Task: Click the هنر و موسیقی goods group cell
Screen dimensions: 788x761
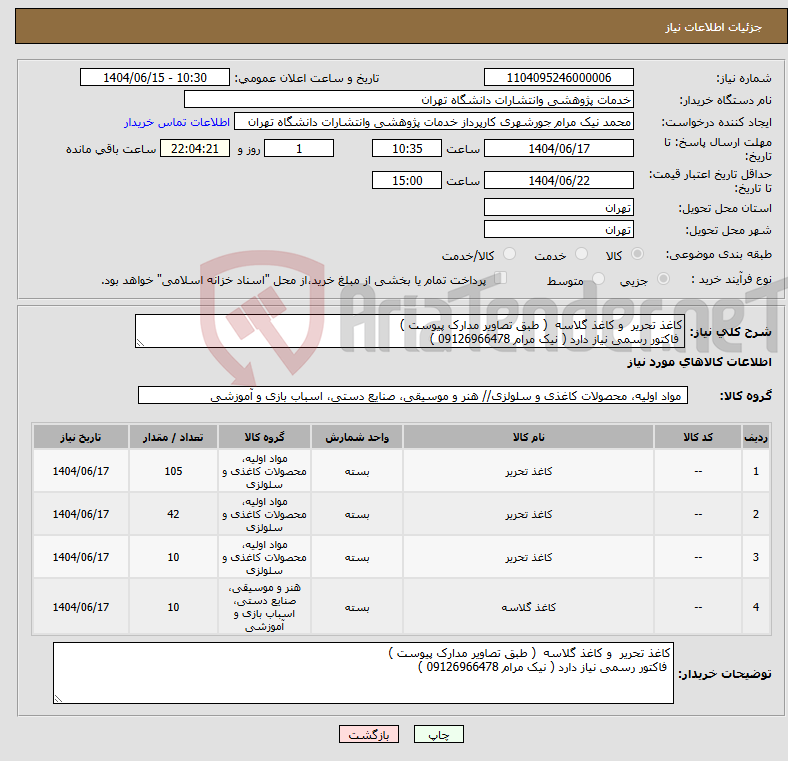Action: (264, 607)
